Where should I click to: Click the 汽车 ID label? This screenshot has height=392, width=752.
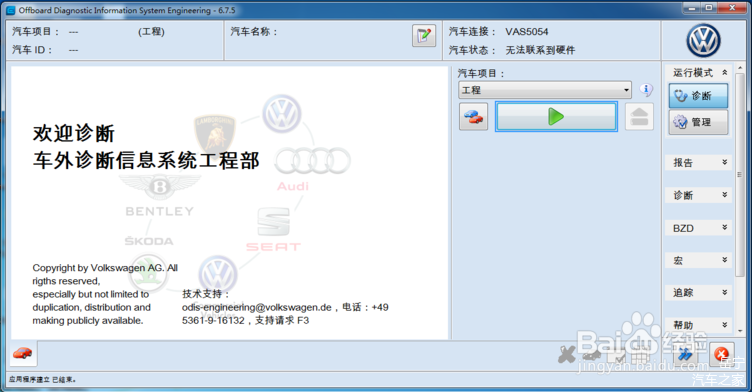(x=32, y=50)
